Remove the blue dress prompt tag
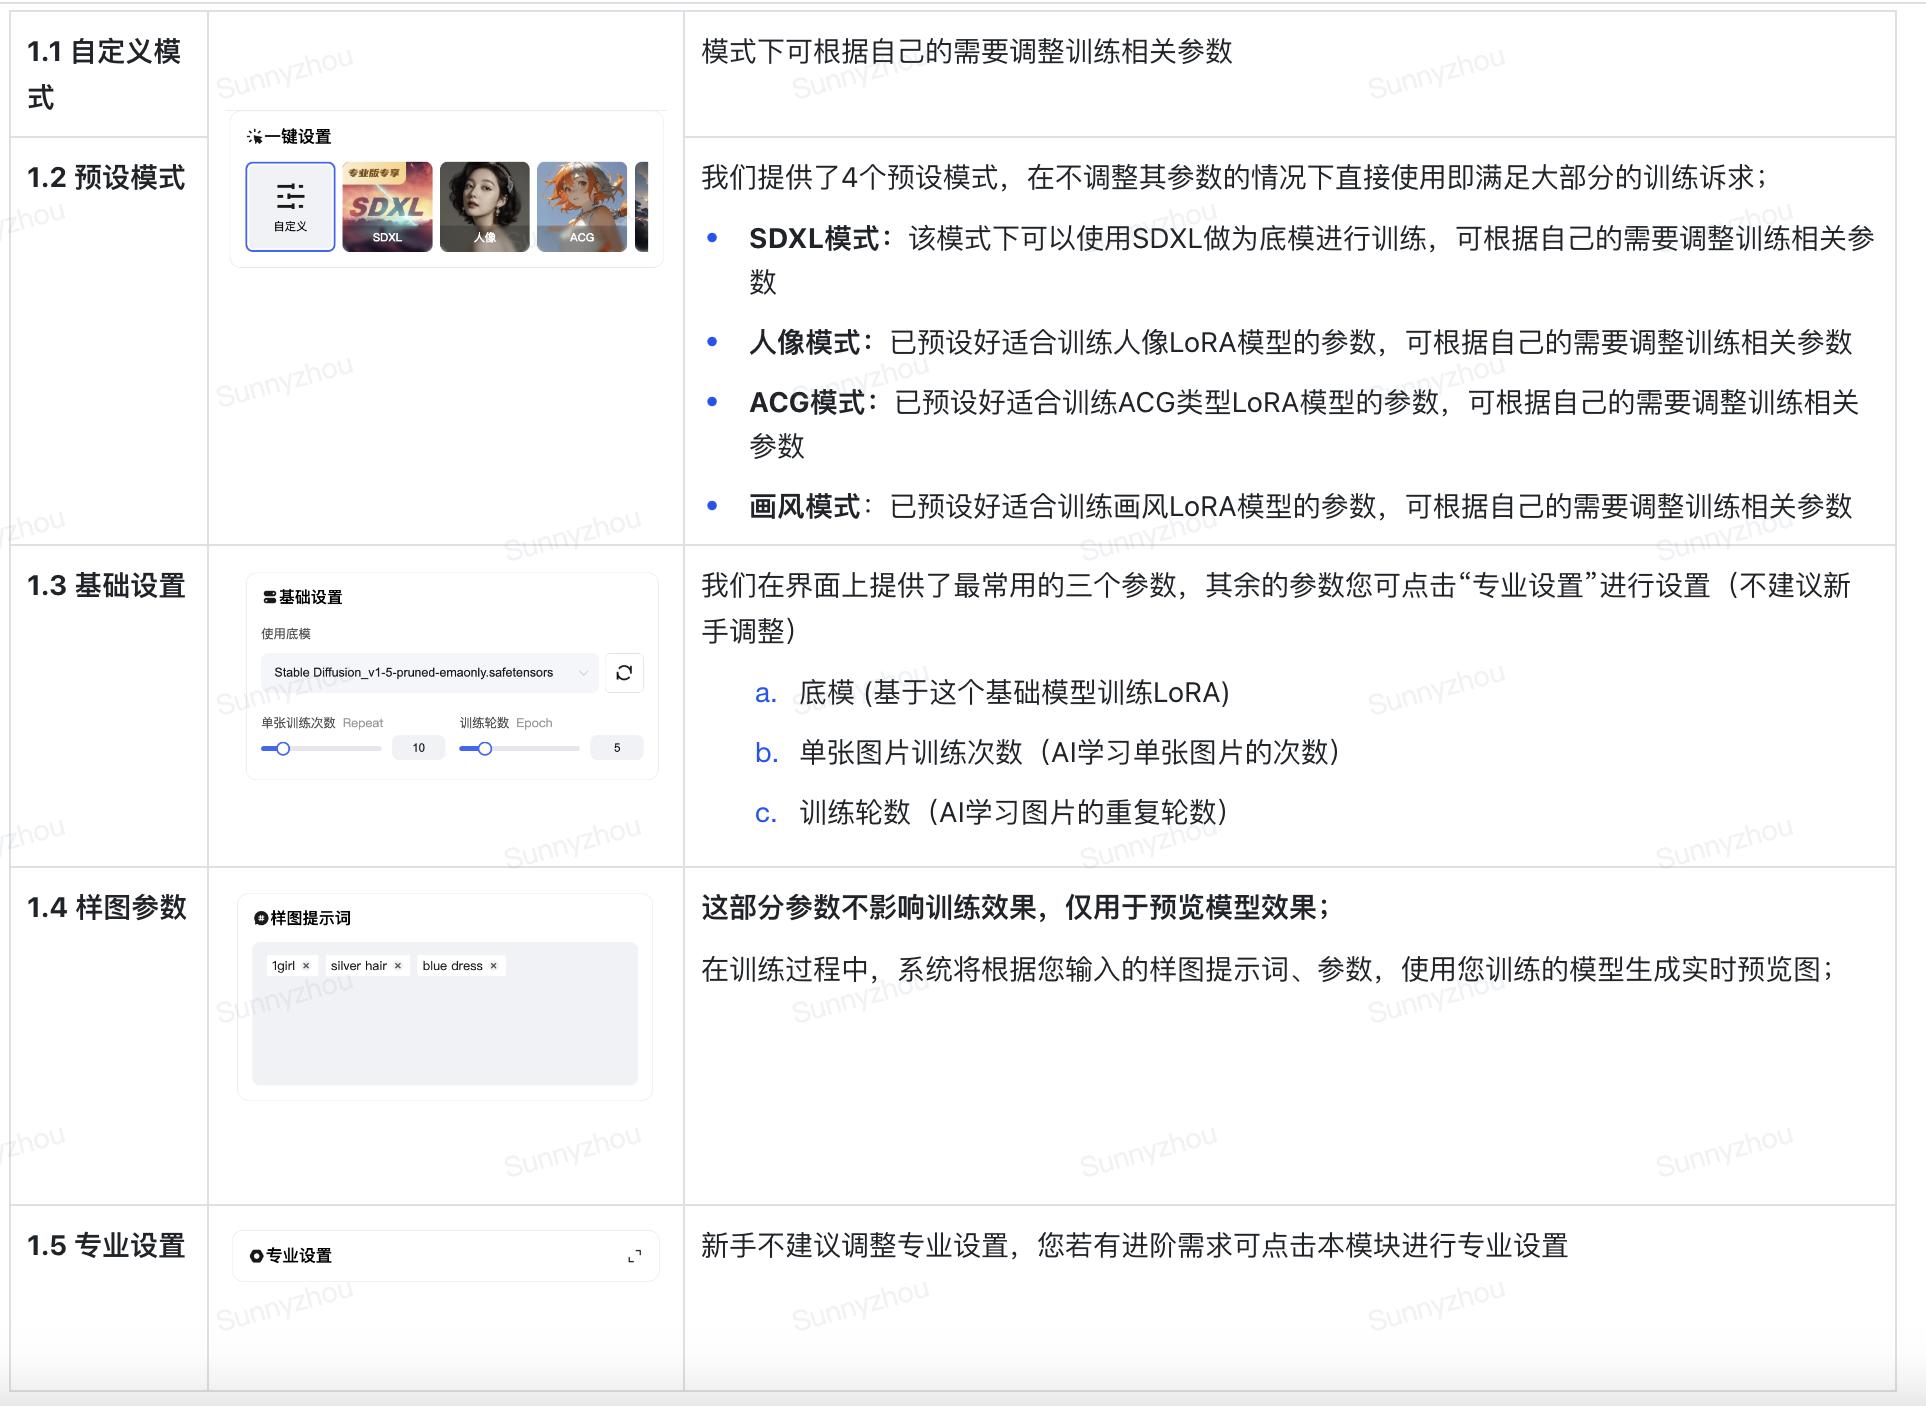This screenshot has width=1926, height=1406. point(493,966)
